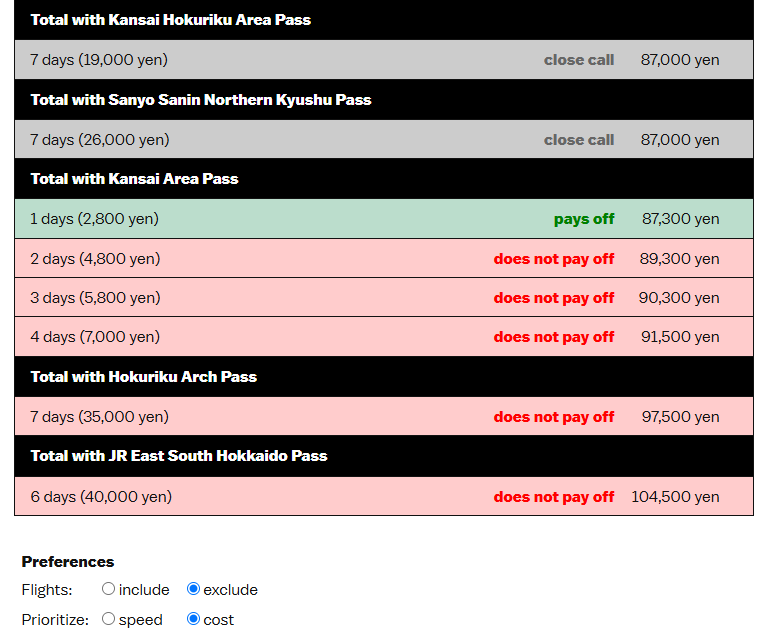Select the 2 days (4,800 yen) row
This screenshot has width=770, height=640.
(384, 258)
